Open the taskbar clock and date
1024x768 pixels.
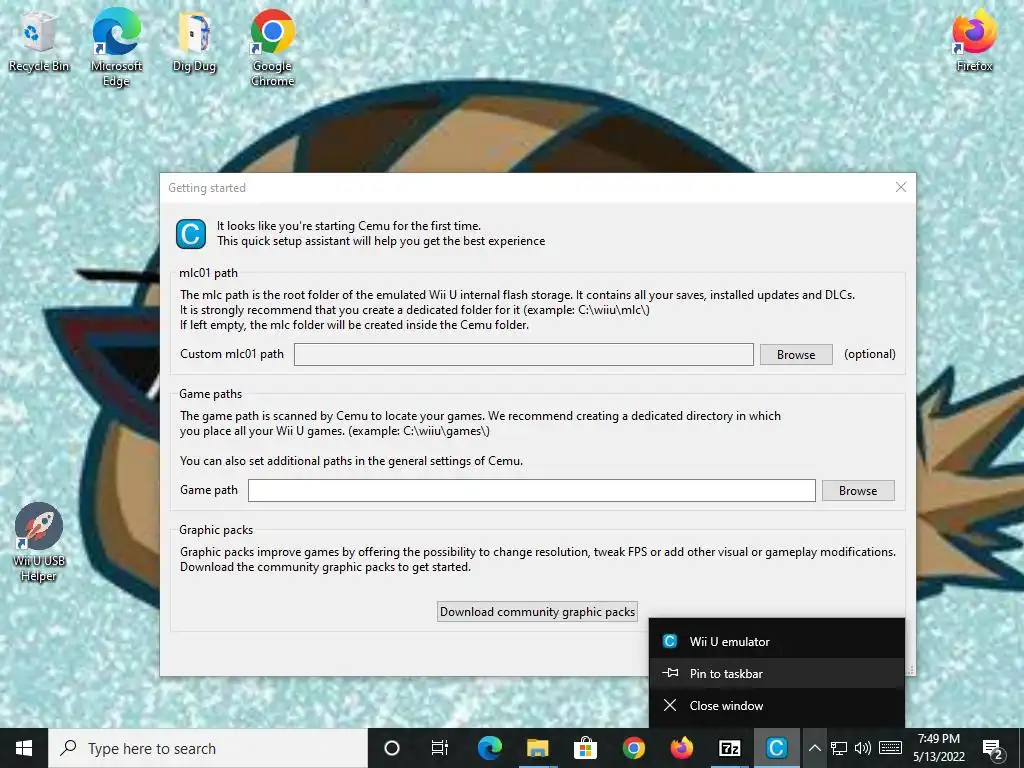click(x=938, y=748)
